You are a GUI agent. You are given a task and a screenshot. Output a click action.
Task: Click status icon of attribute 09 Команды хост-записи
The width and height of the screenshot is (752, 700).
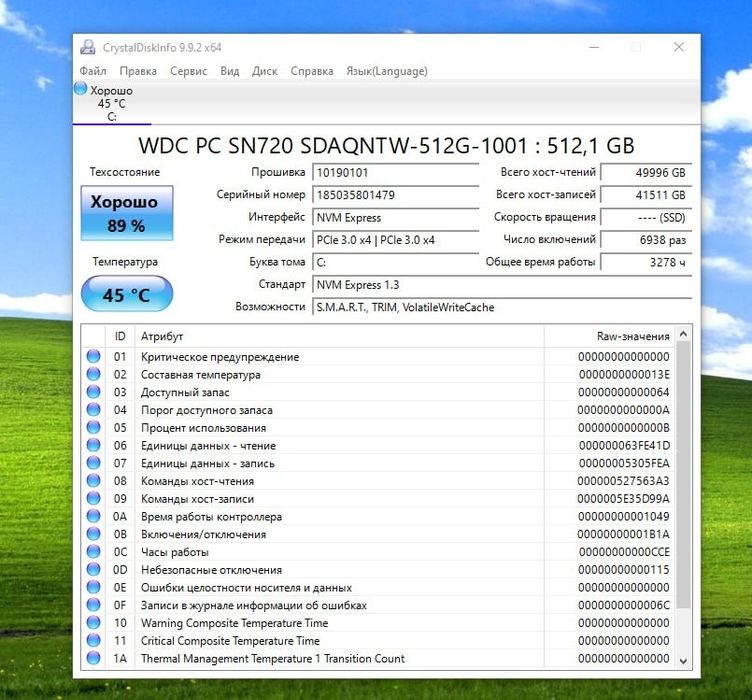pyautogui.click(x=94, y=499)
